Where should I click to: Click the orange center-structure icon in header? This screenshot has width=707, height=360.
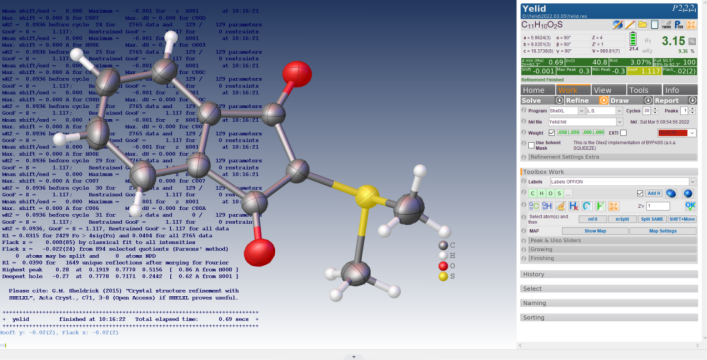click(x=691, y=25)
